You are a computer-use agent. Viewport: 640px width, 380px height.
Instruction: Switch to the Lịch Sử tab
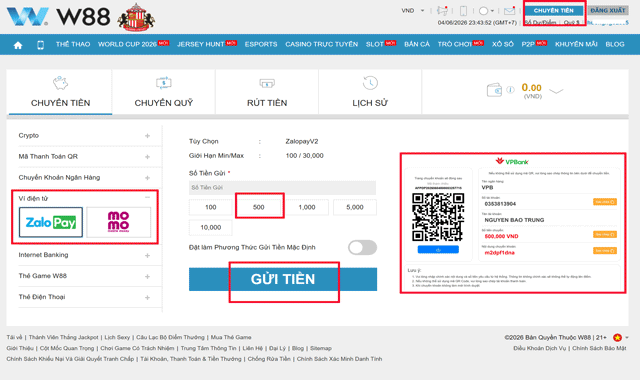click(x=370, y=92)
